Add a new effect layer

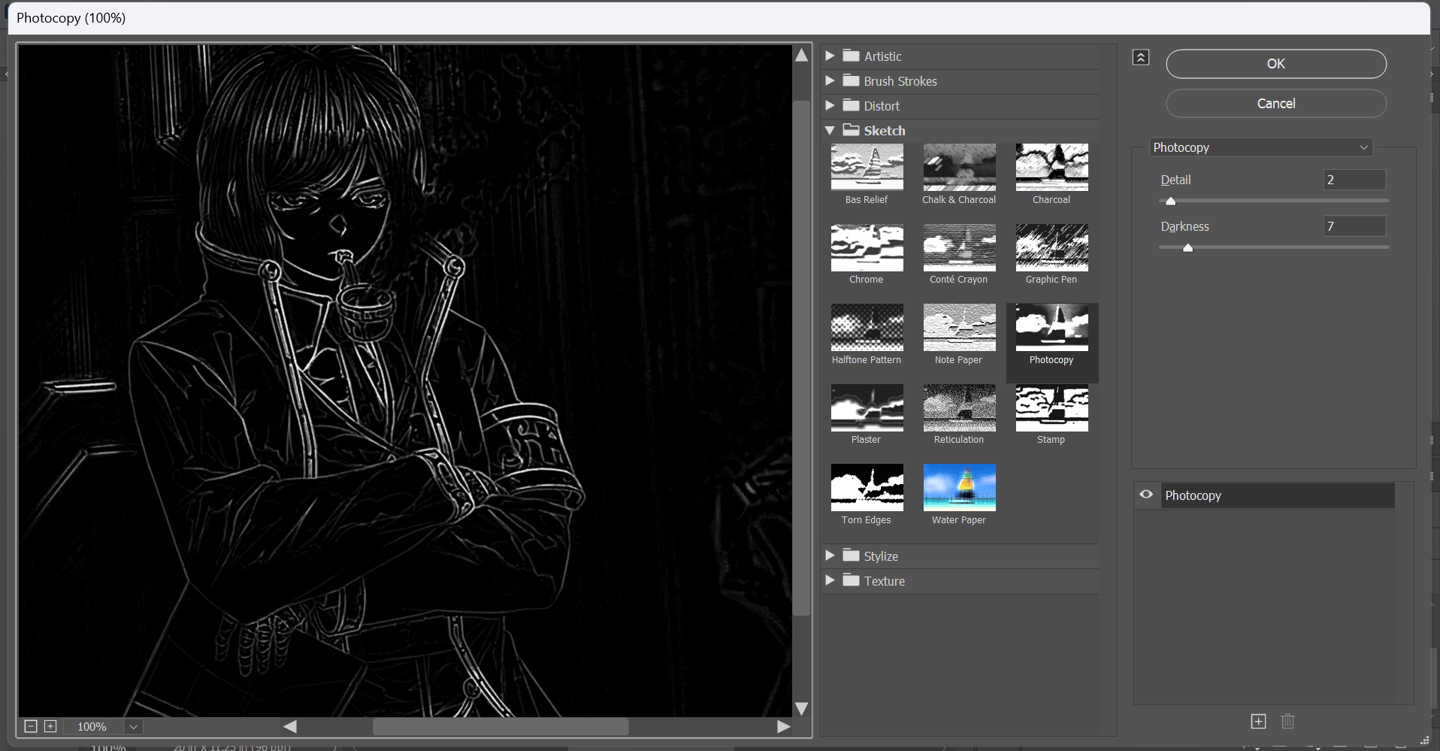coord(1258,721)
